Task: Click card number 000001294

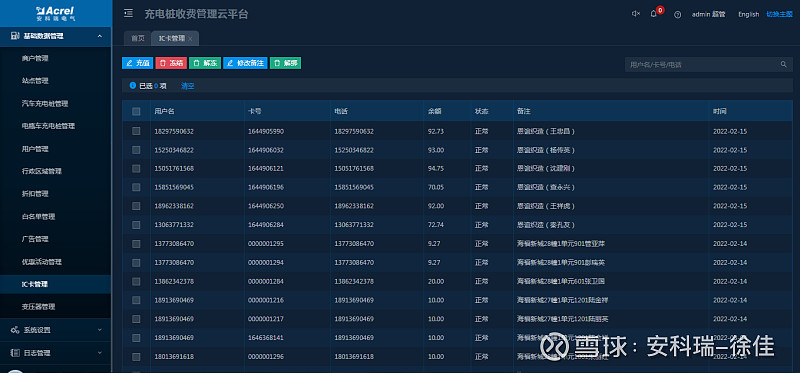Action: (x=266, y=263)
